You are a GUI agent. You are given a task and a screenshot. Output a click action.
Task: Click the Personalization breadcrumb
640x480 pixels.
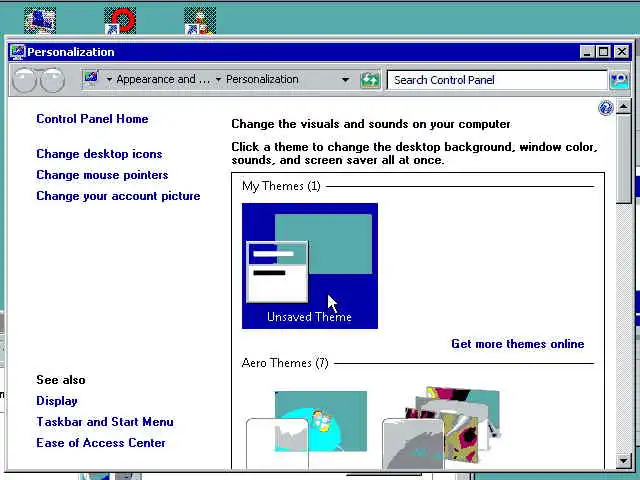262,79
